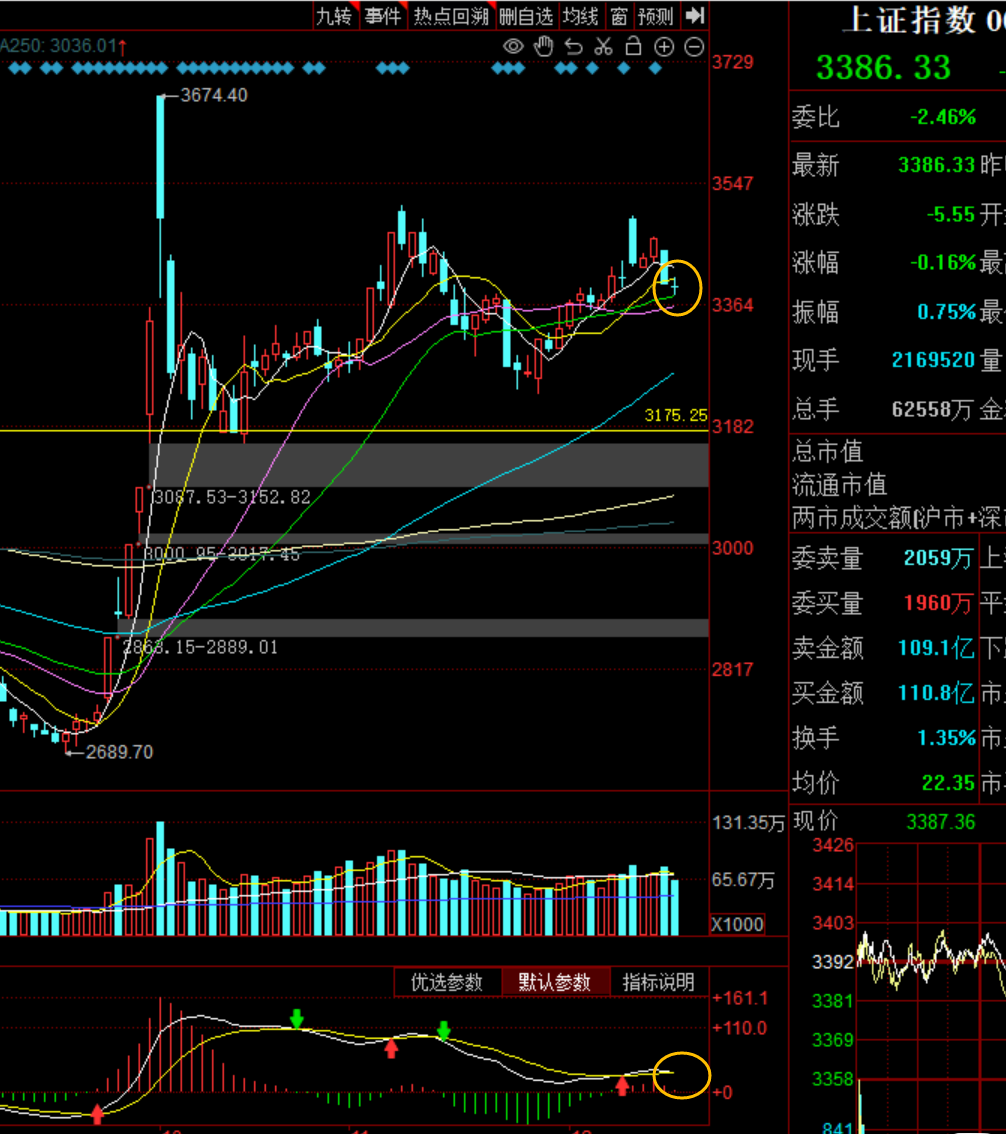Viewport: 1006px width, 1134px height.
Task: Click the 上证指数 index title
Action: [x=909, y=20]
